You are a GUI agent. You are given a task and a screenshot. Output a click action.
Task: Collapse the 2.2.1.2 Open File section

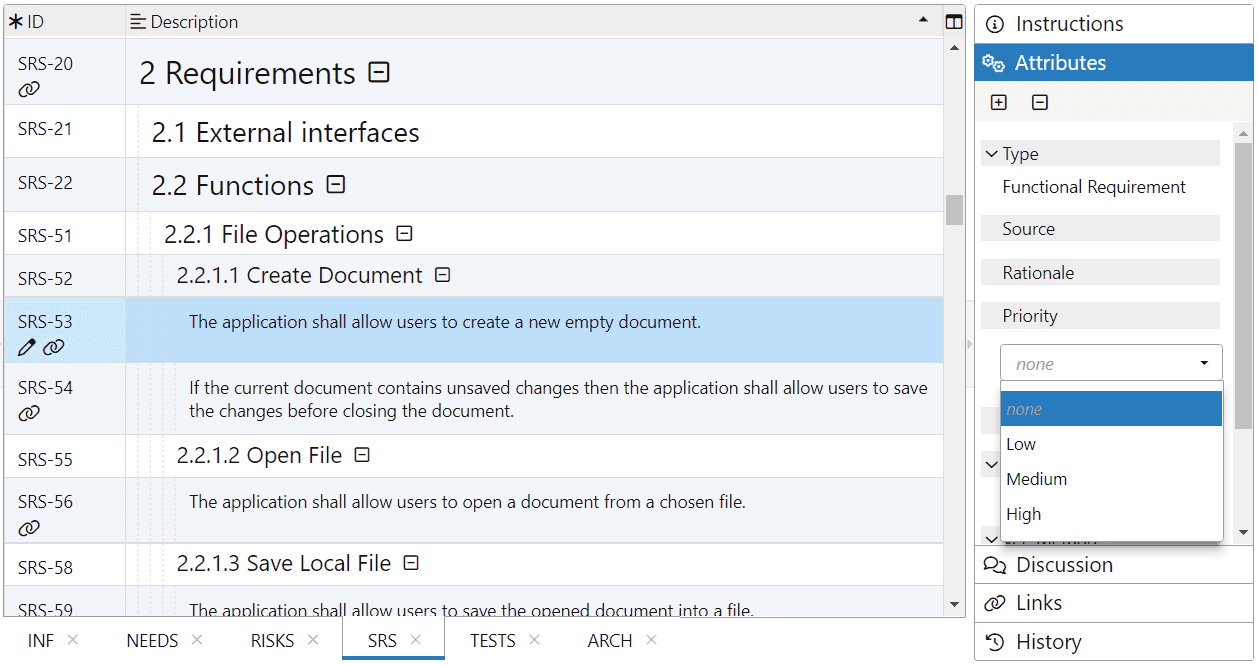click(x=362, y=455)
